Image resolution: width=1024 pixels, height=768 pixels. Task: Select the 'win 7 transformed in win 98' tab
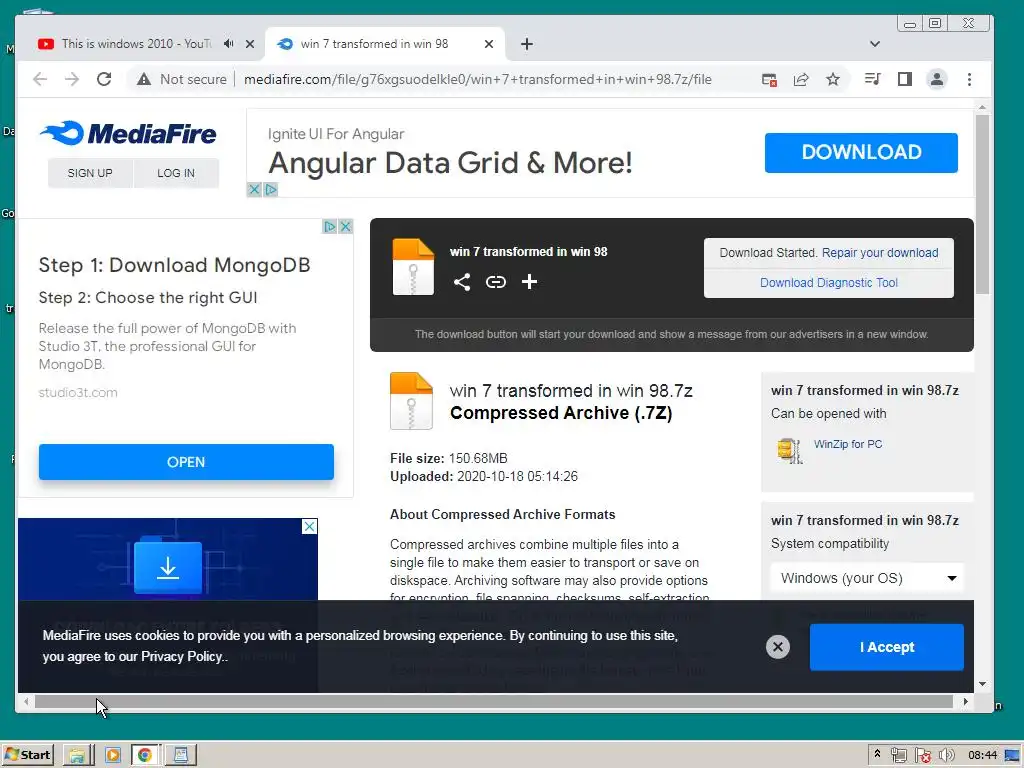[372, 44]
